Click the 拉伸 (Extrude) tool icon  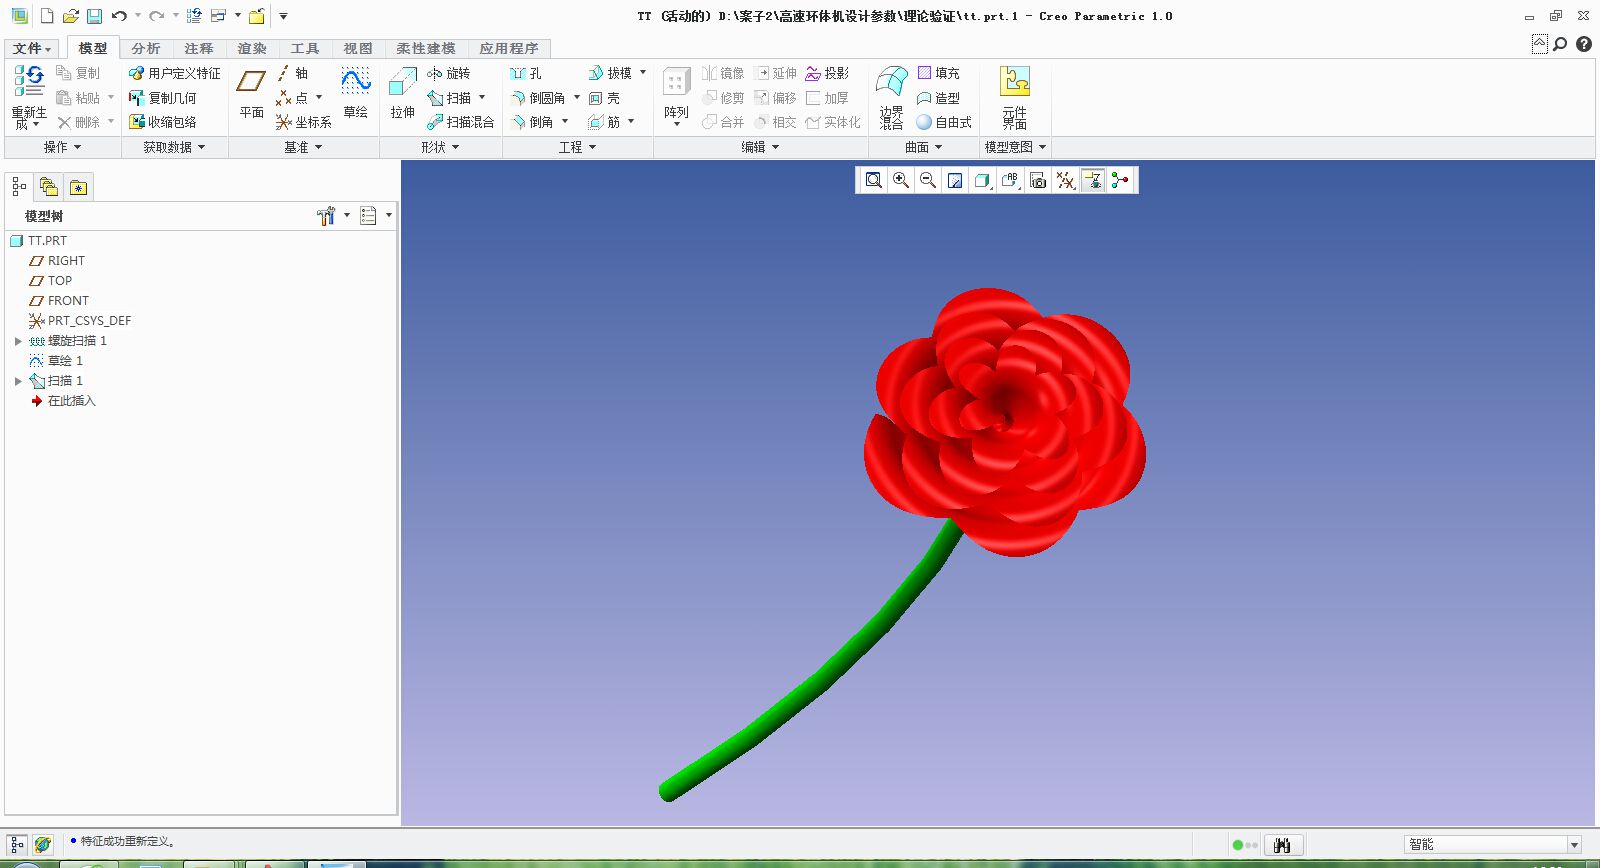point(402,84)
